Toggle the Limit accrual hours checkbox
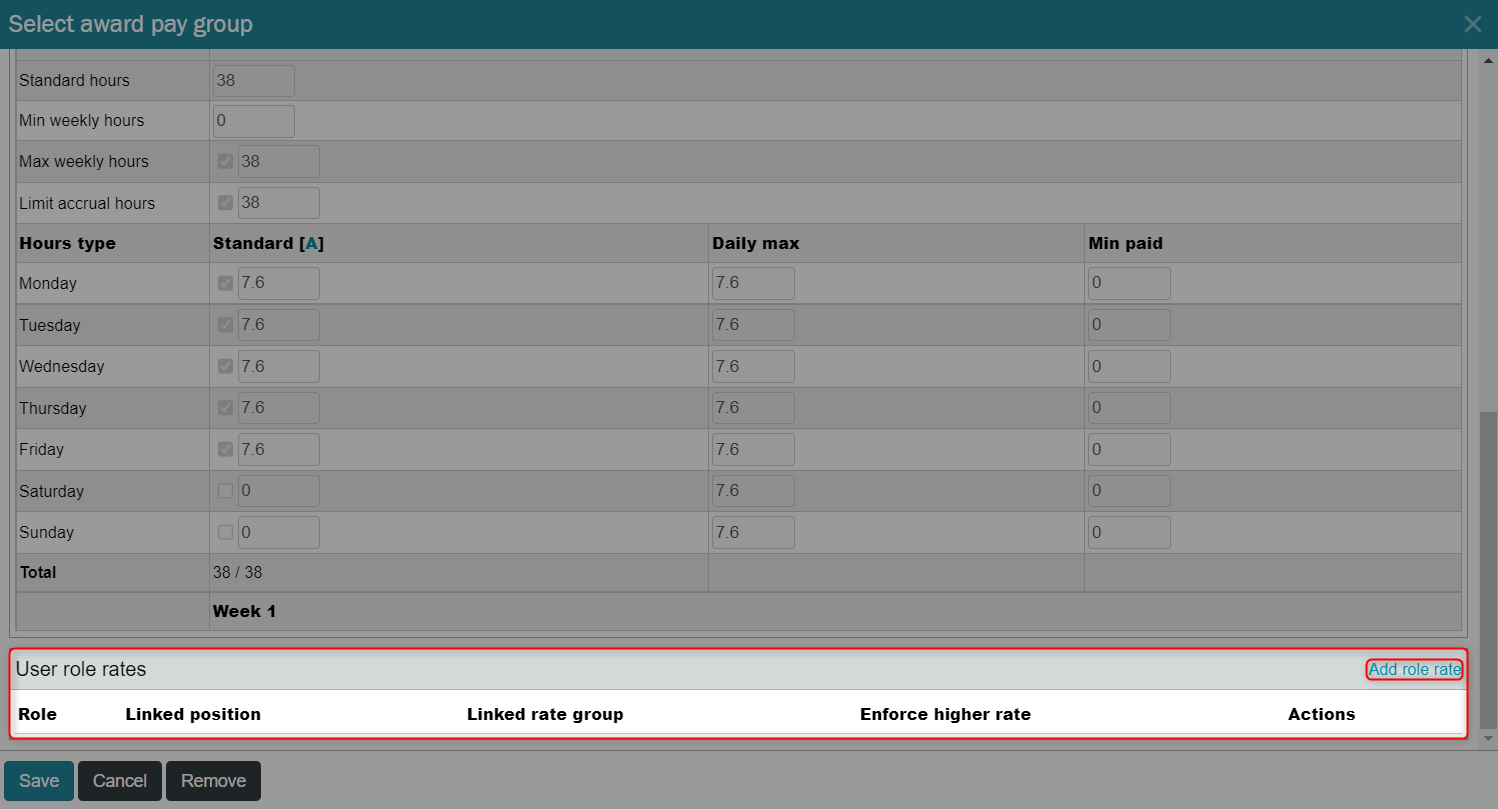This screenshot has height=809, width=1498. 225,203
